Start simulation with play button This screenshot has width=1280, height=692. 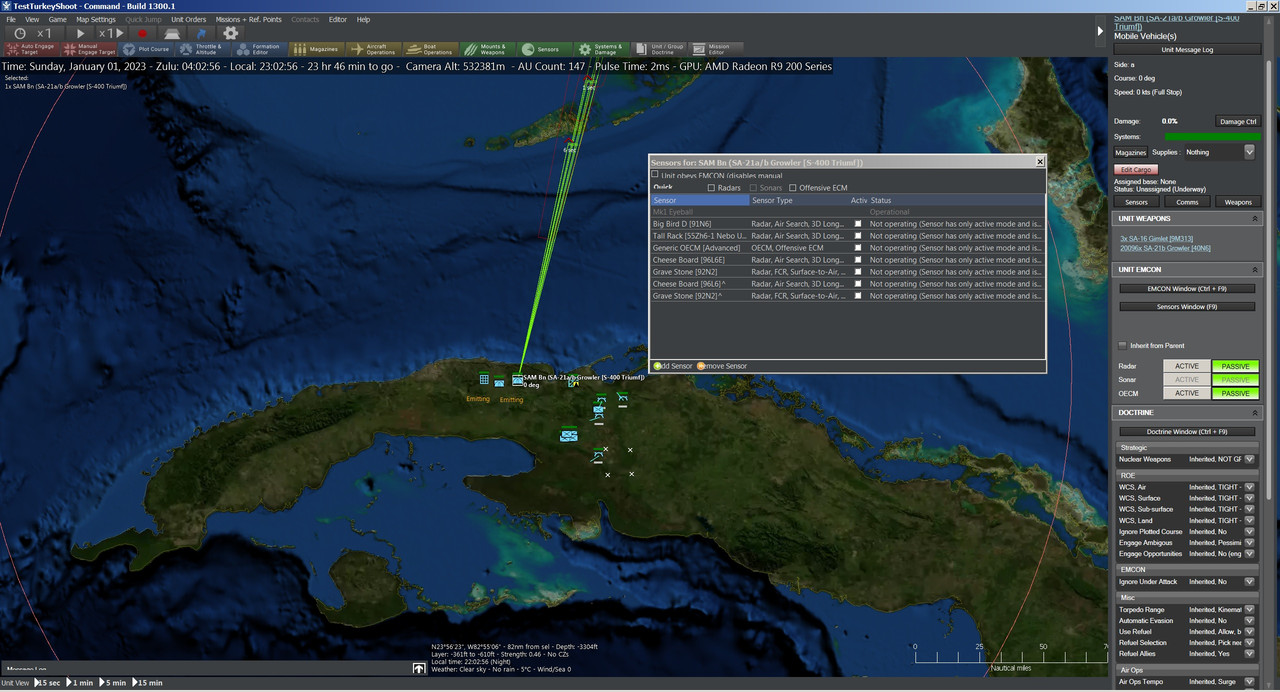click(81, 33)
